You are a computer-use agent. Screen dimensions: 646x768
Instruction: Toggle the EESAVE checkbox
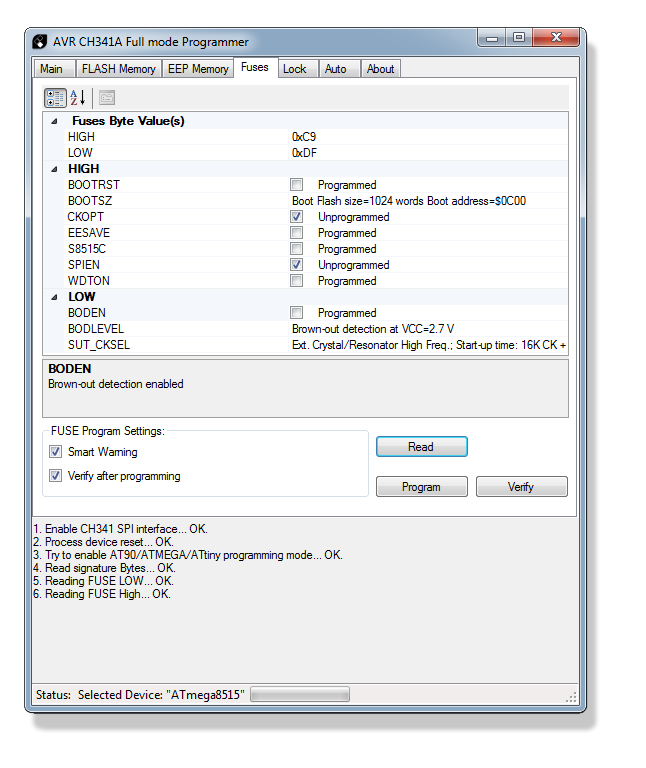[x=296, y=233]
